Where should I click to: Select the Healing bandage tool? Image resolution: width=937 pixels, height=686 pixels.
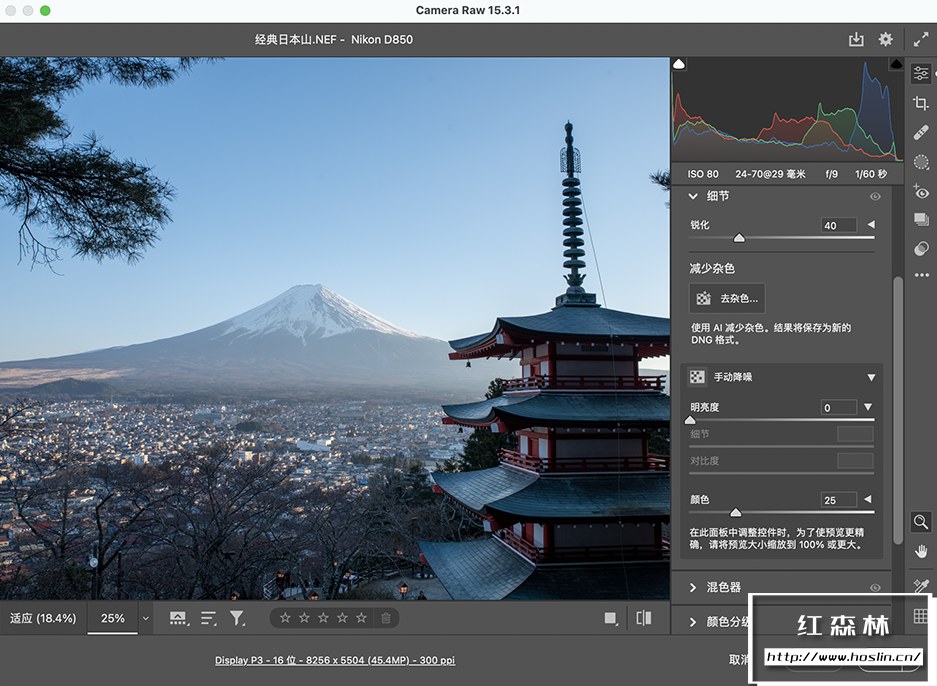921,132
